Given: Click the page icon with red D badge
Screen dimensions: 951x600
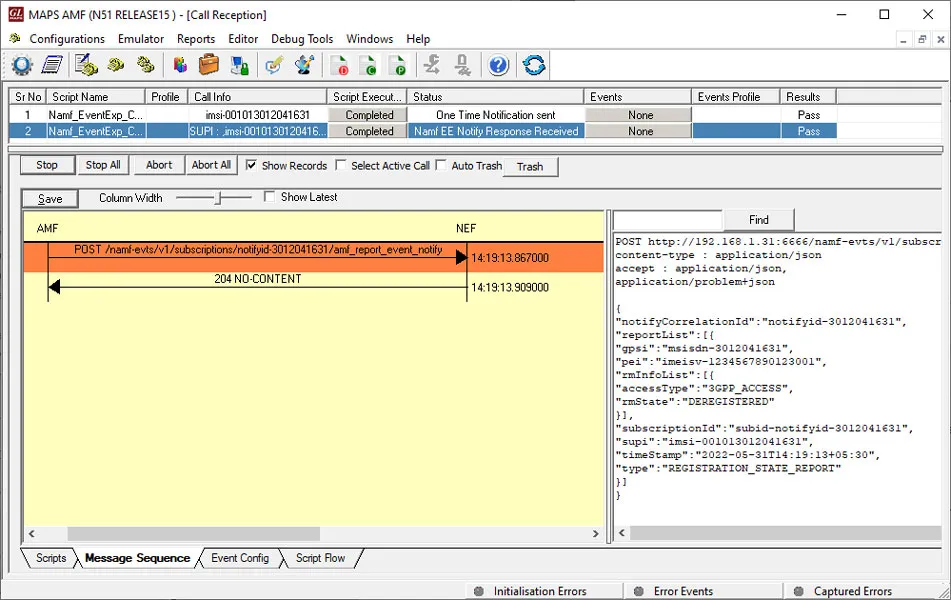Looking at the screenshot, I should (340, 65).
